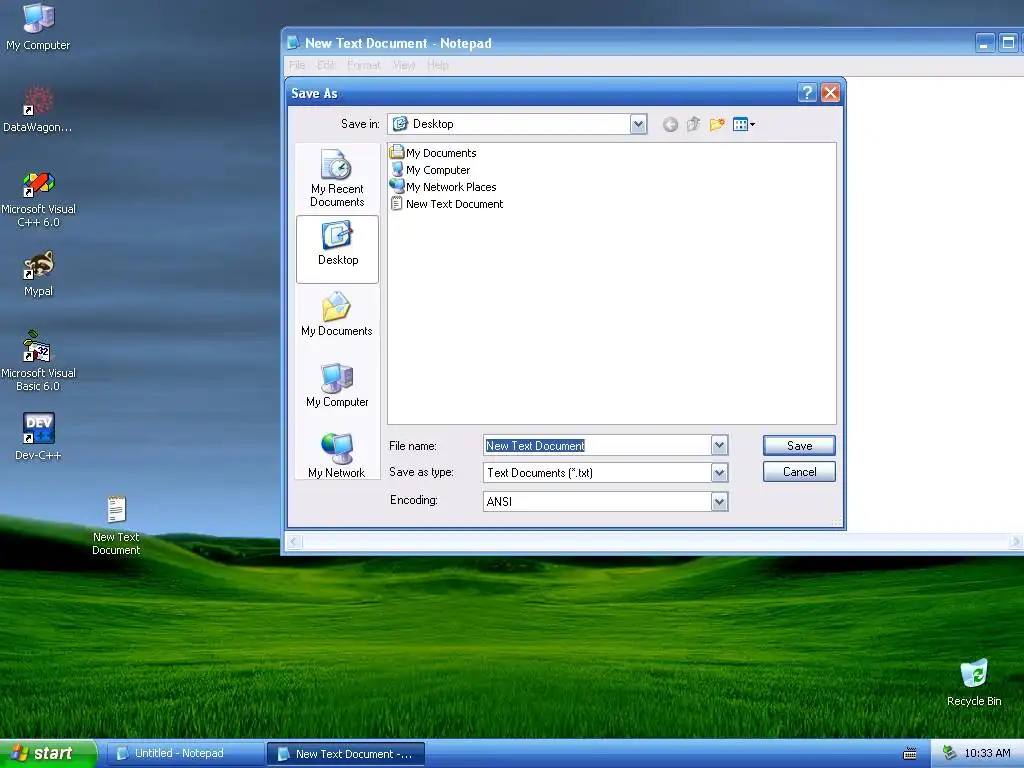
Task: Open Notepad View menu
Action: point(404,65)
